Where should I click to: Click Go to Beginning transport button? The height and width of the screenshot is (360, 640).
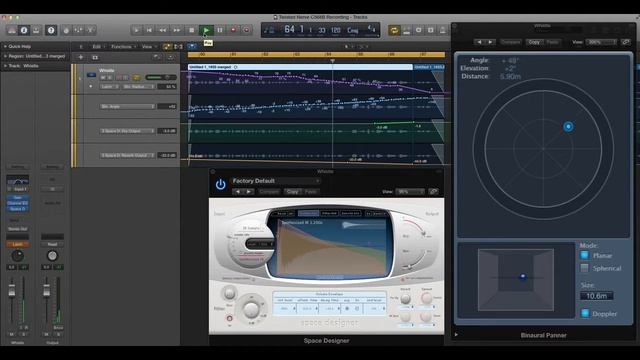[149, 30]
